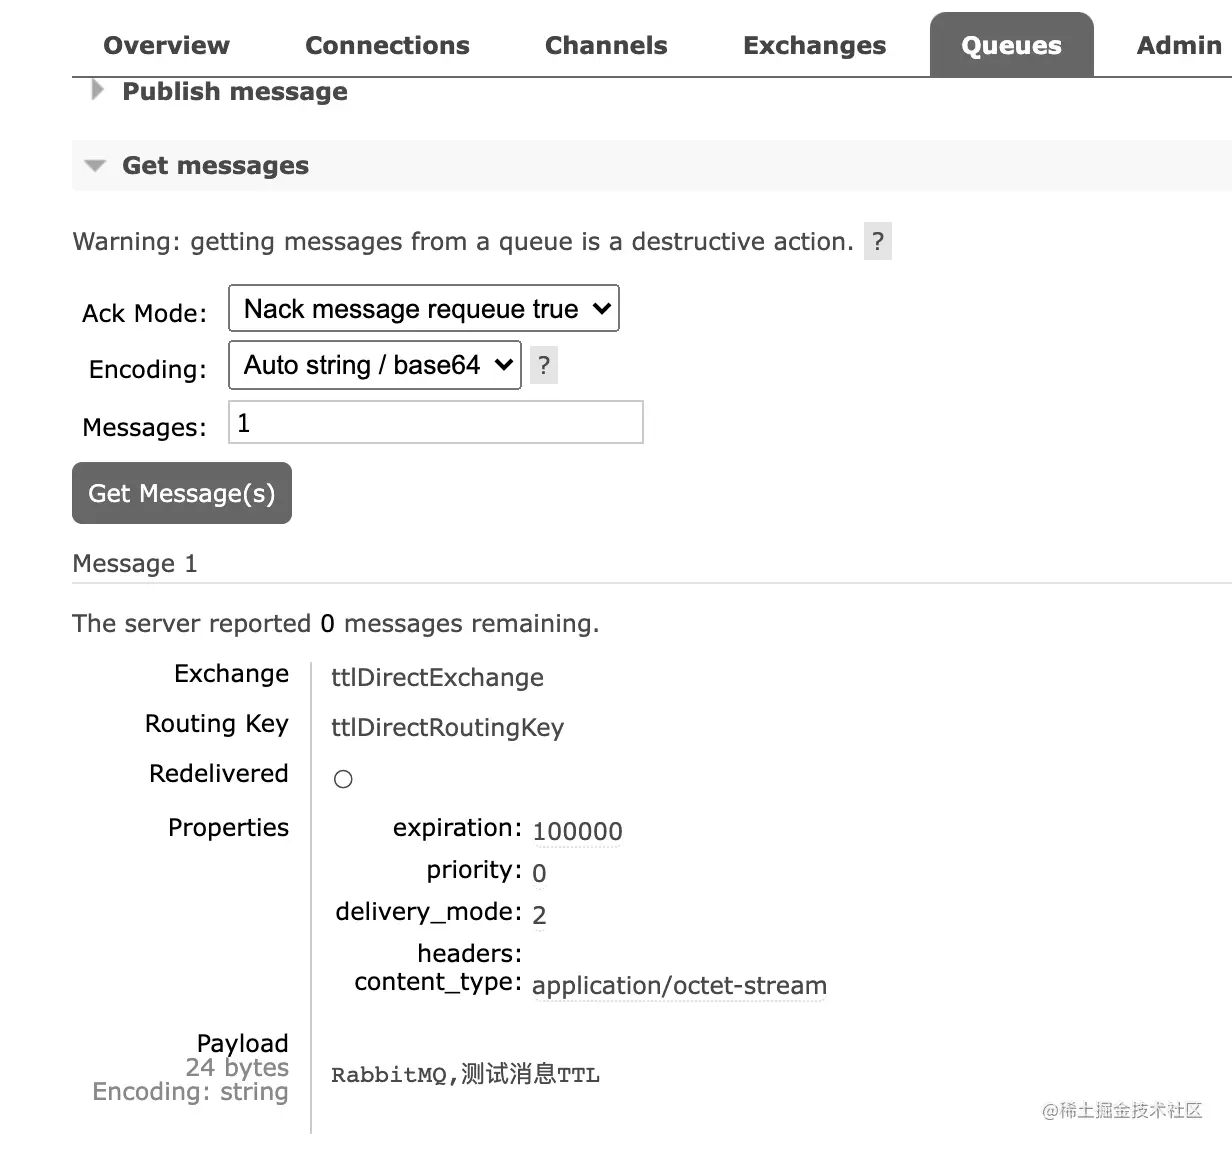This screenshot has height=1150, width=1232.
Task: Open the Admin tab
Action: pyautogui.click(x=1179, y=46)
